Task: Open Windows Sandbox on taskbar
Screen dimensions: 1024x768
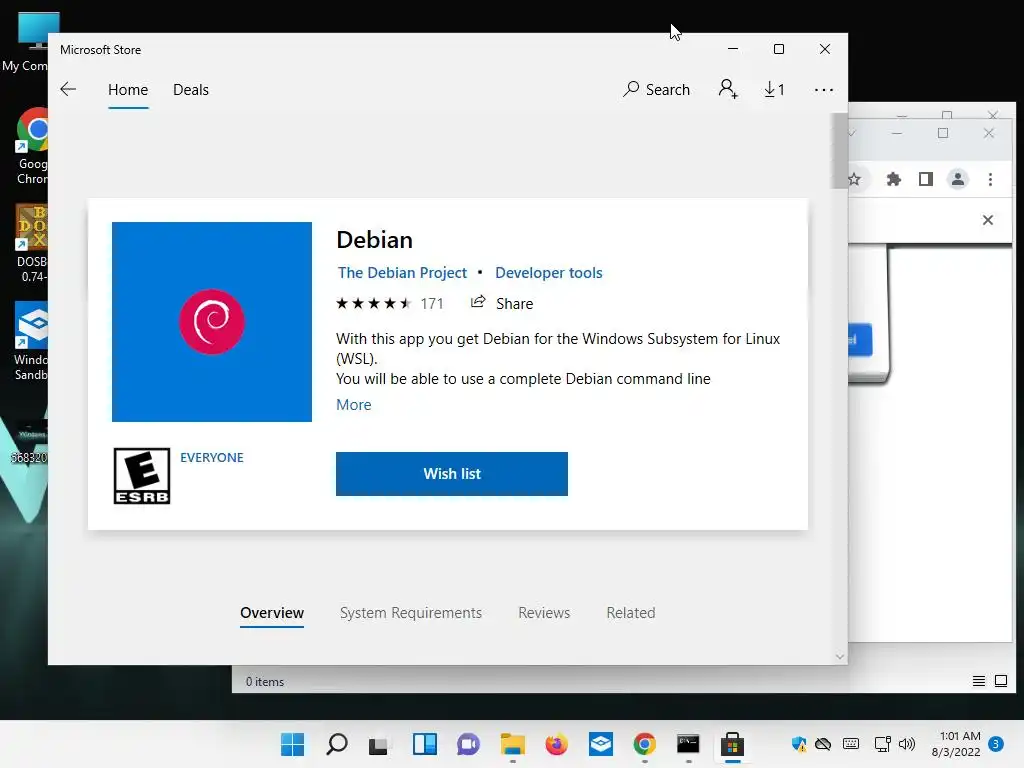Action: [601, 744]
